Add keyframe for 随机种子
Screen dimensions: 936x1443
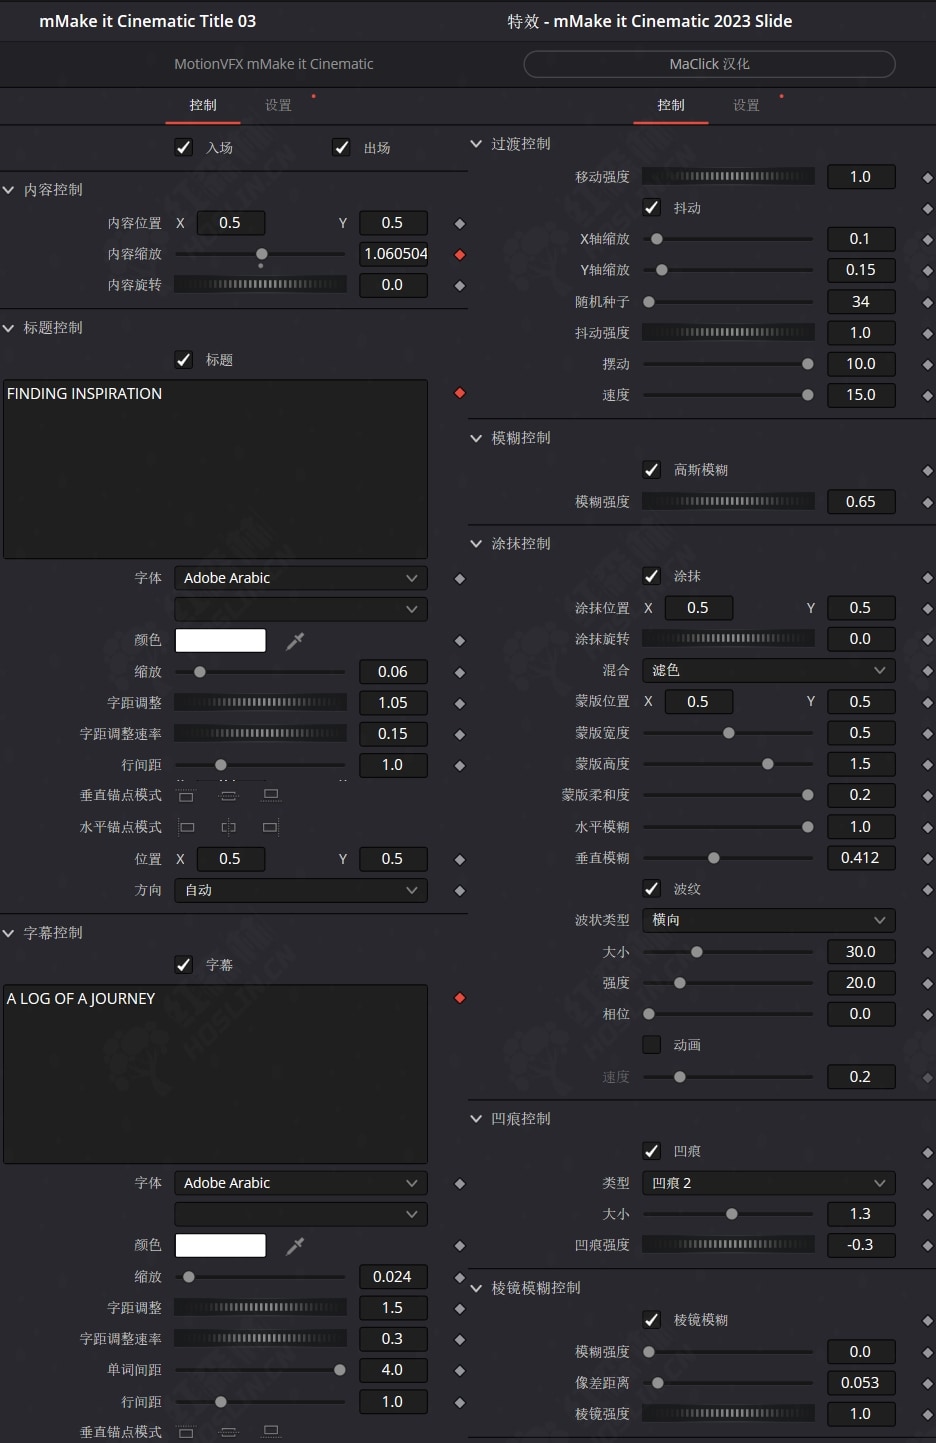tap(927, 303)
